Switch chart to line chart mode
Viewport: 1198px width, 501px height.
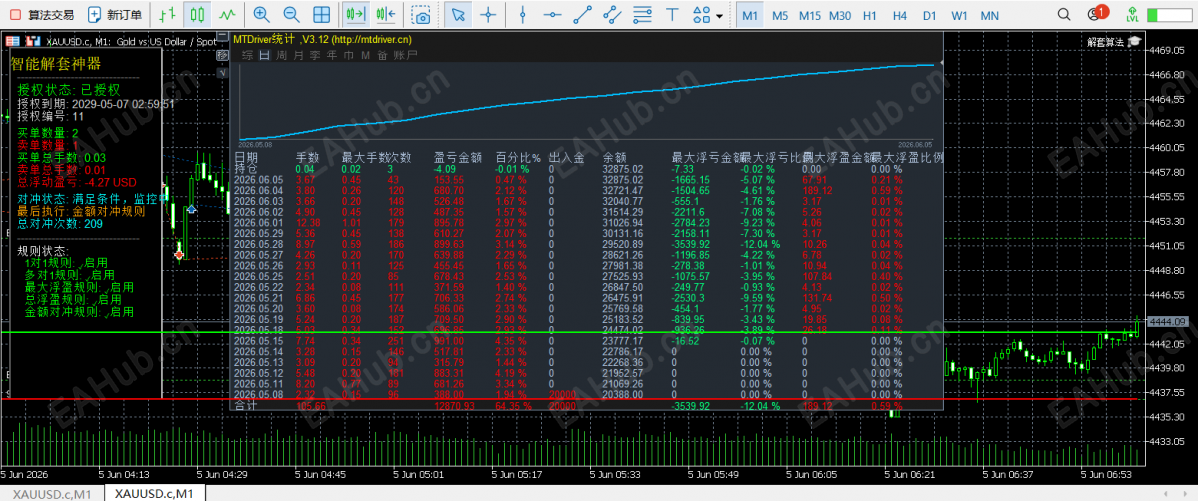click(226, 15)
